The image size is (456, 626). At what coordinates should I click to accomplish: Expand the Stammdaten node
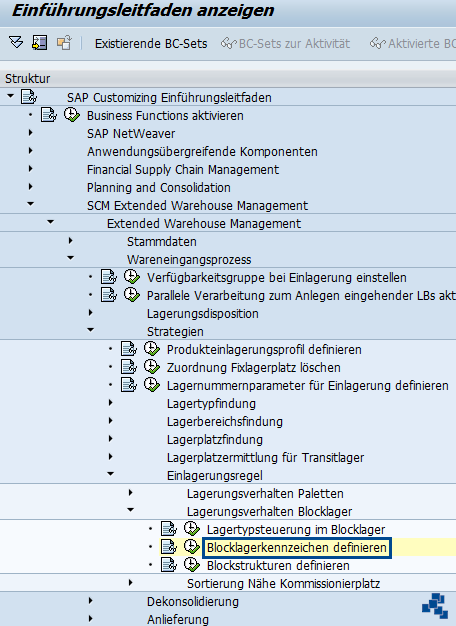coord(71,240)
